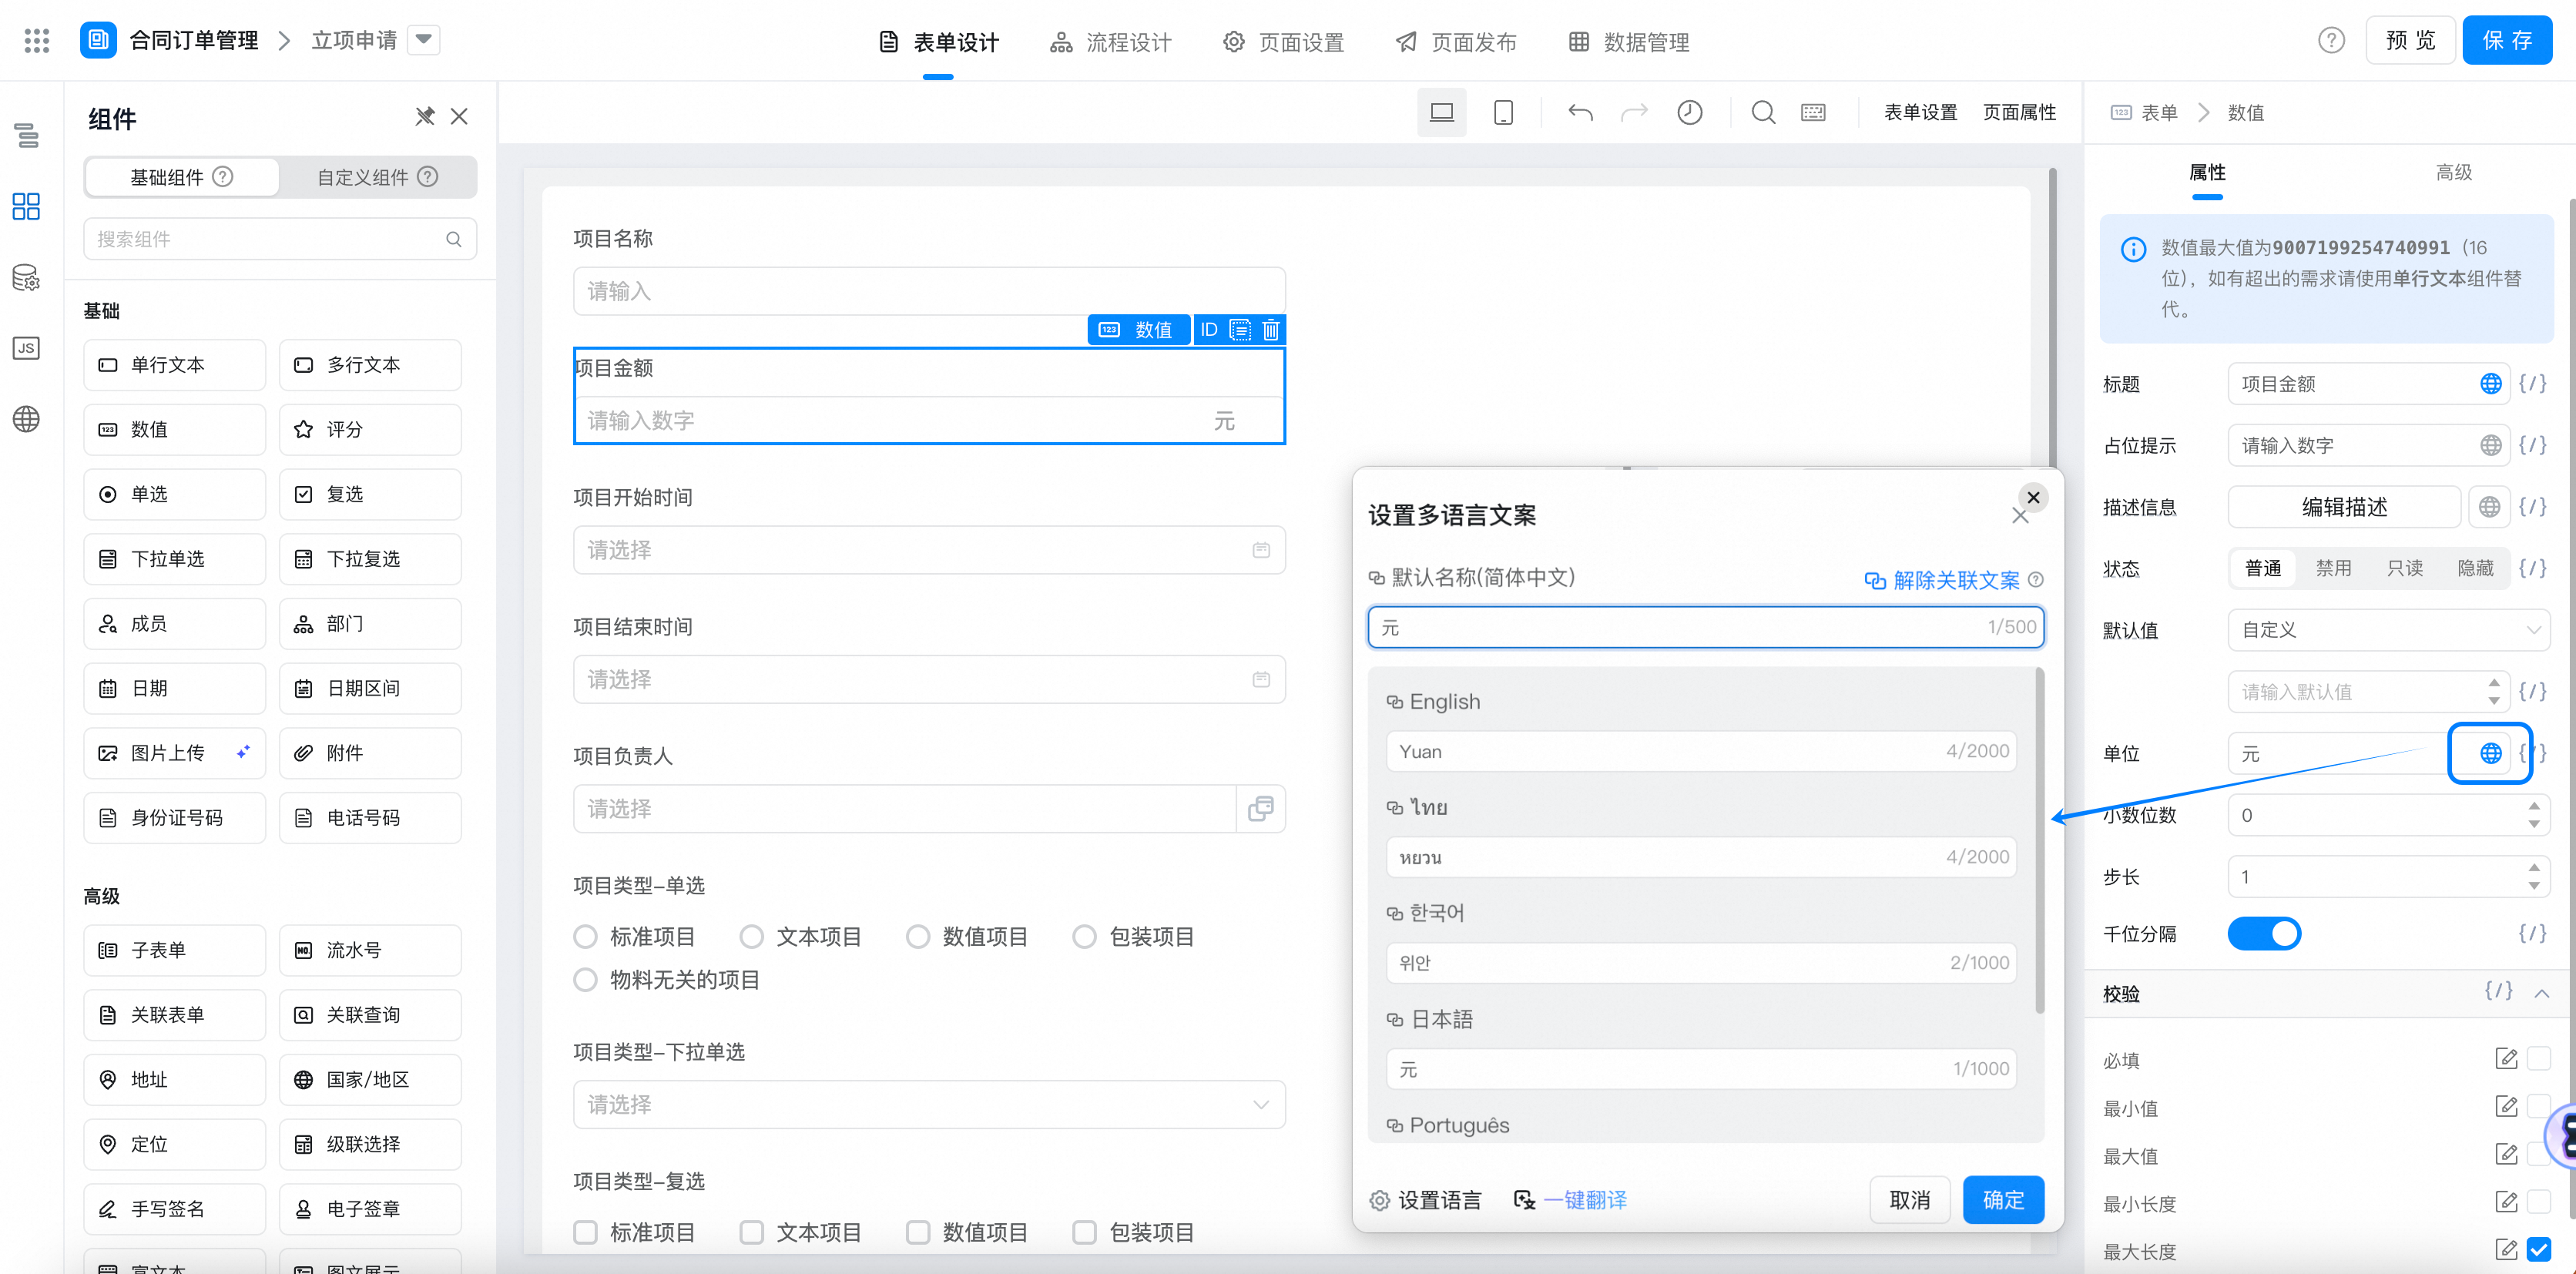
Task: Pin the 组件 panel
Action: click(x=425, y=116)
